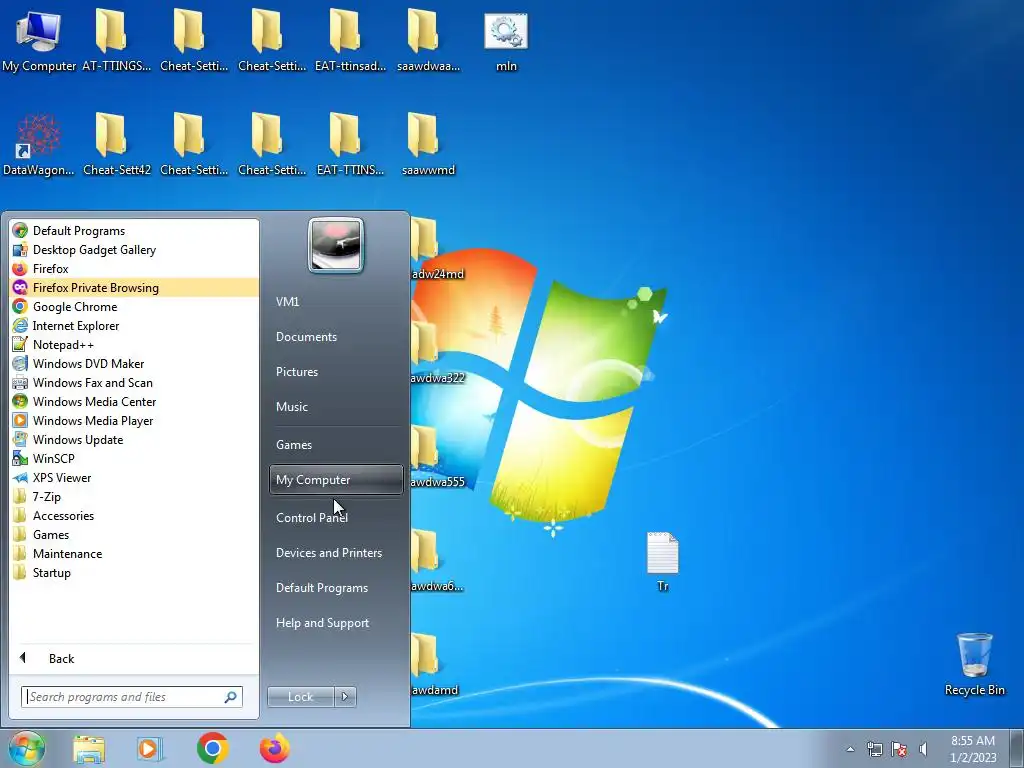The image size is (1024, 768).
Task: Open Internet Explorer
Action: click(x=134, y=326)
